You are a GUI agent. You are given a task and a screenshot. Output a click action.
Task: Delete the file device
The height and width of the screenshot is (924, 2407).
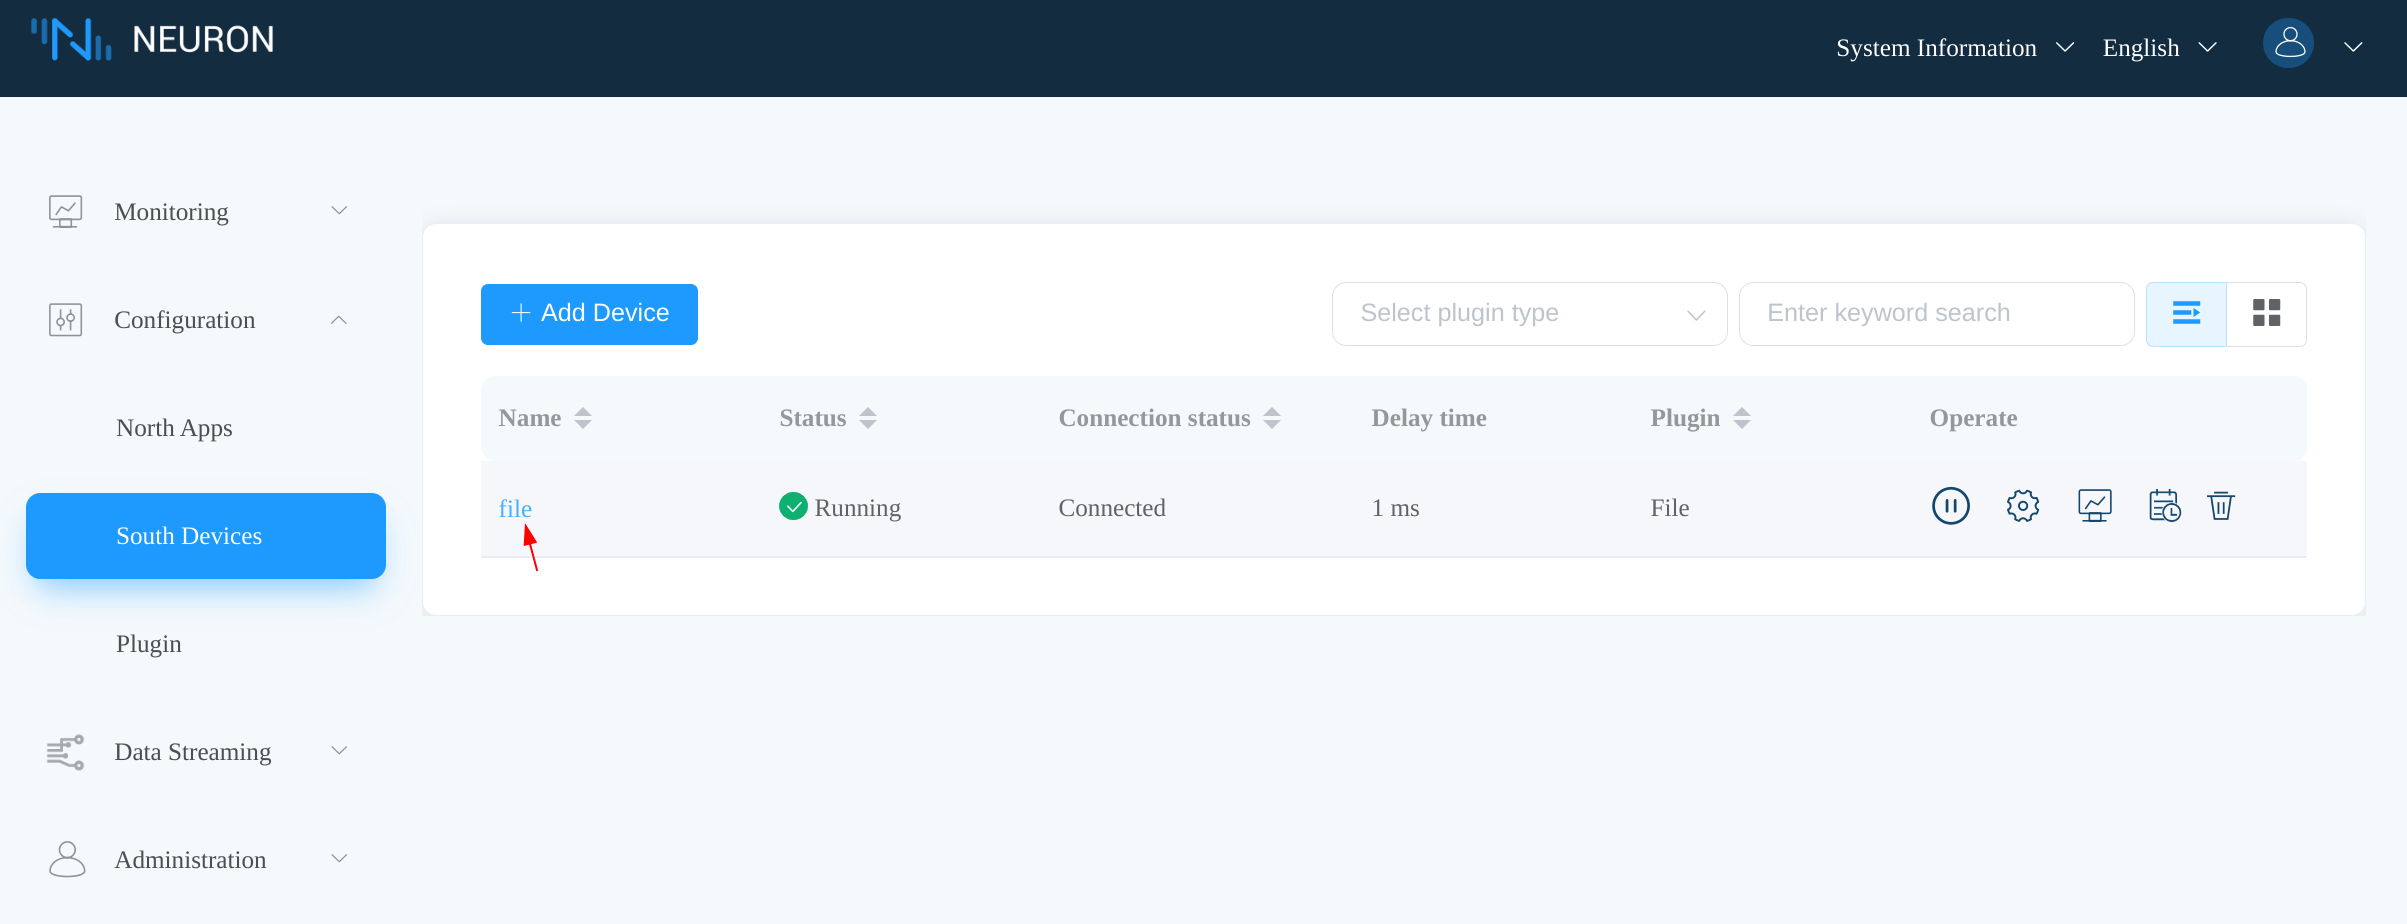[x=2221, y=506]
